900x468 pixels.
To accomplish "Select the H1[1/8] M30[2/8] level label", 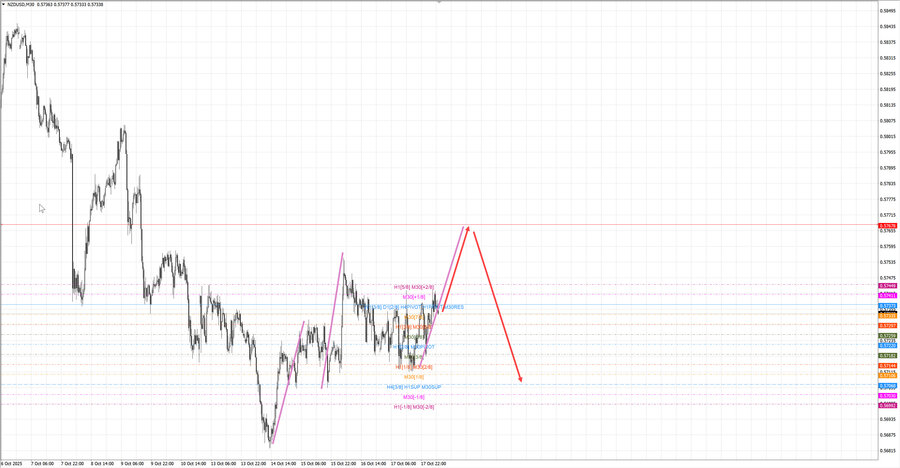I will click(414, 367).
